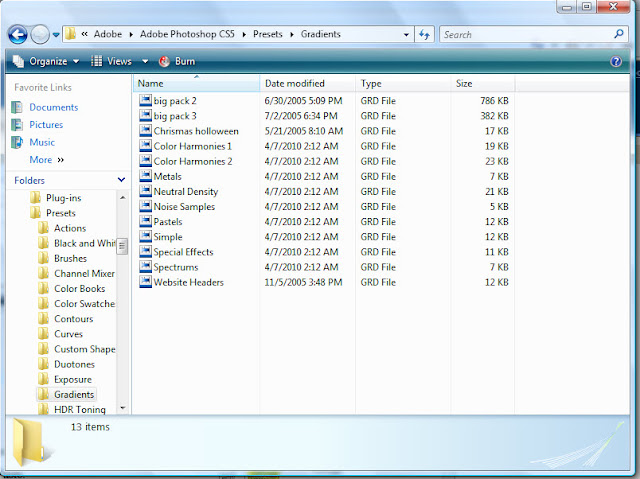Click the Metals file icon
The image size is (640, 479).
(145, 176)
